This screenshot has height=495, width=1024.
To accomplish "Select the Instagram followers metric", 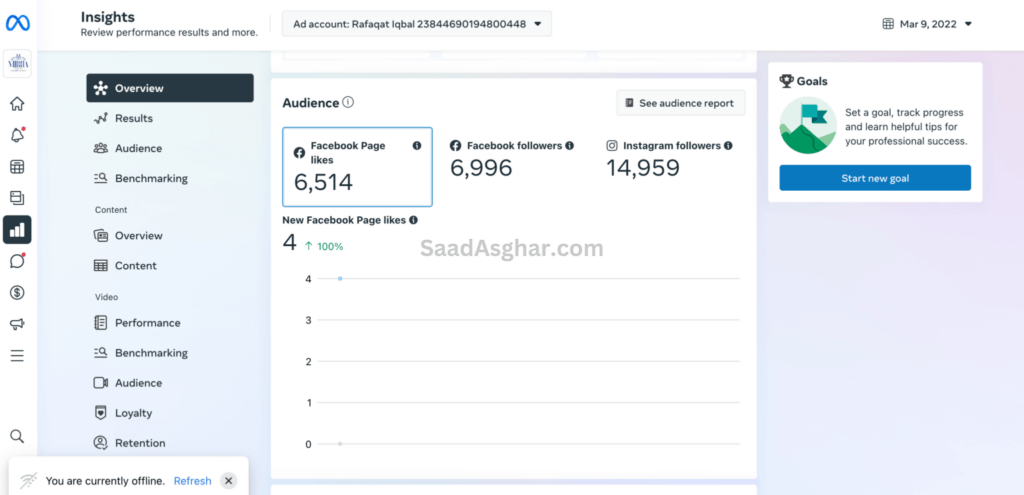I will click(669, 159).
